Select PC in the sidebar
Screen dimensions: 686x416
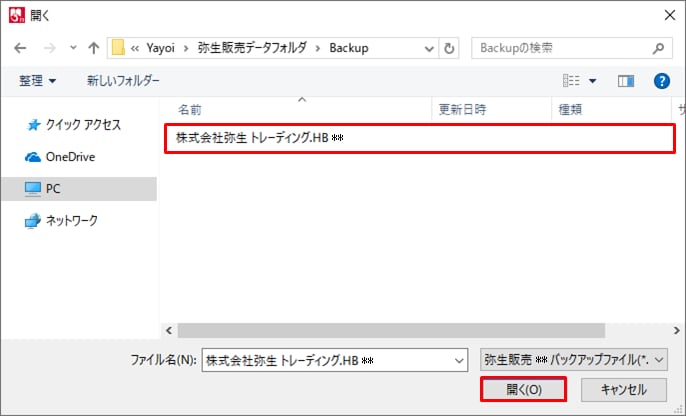[79, 189]
